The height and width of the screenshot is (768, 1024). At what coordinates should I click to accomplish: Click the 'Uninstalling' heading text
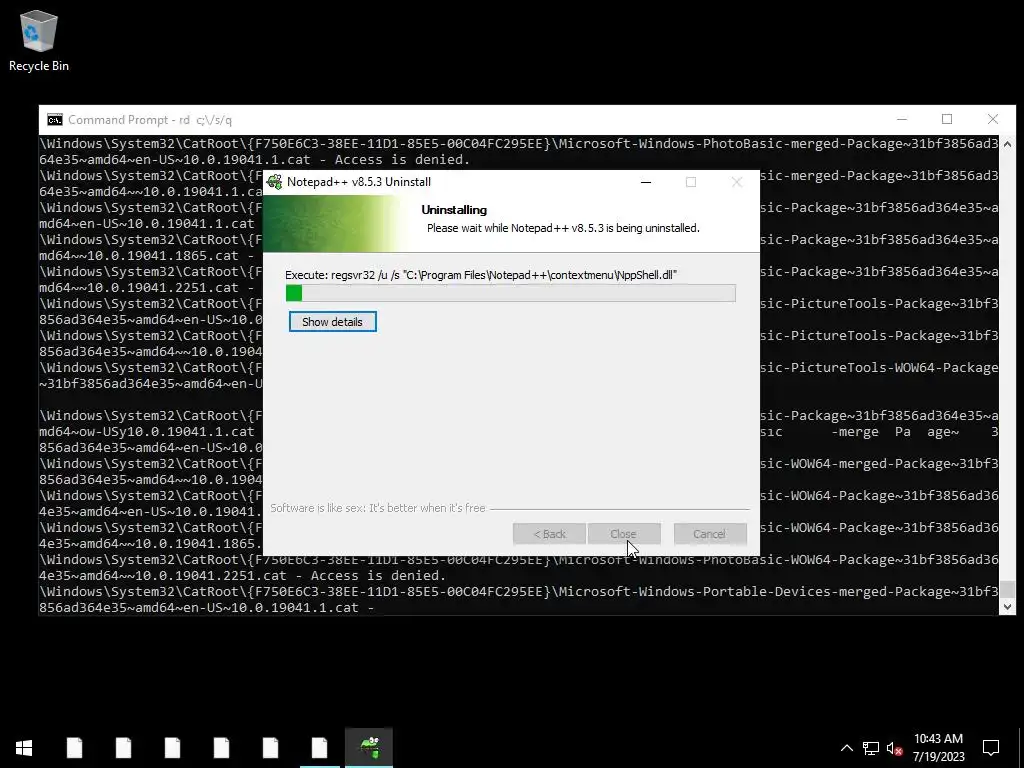pos(454,210)
